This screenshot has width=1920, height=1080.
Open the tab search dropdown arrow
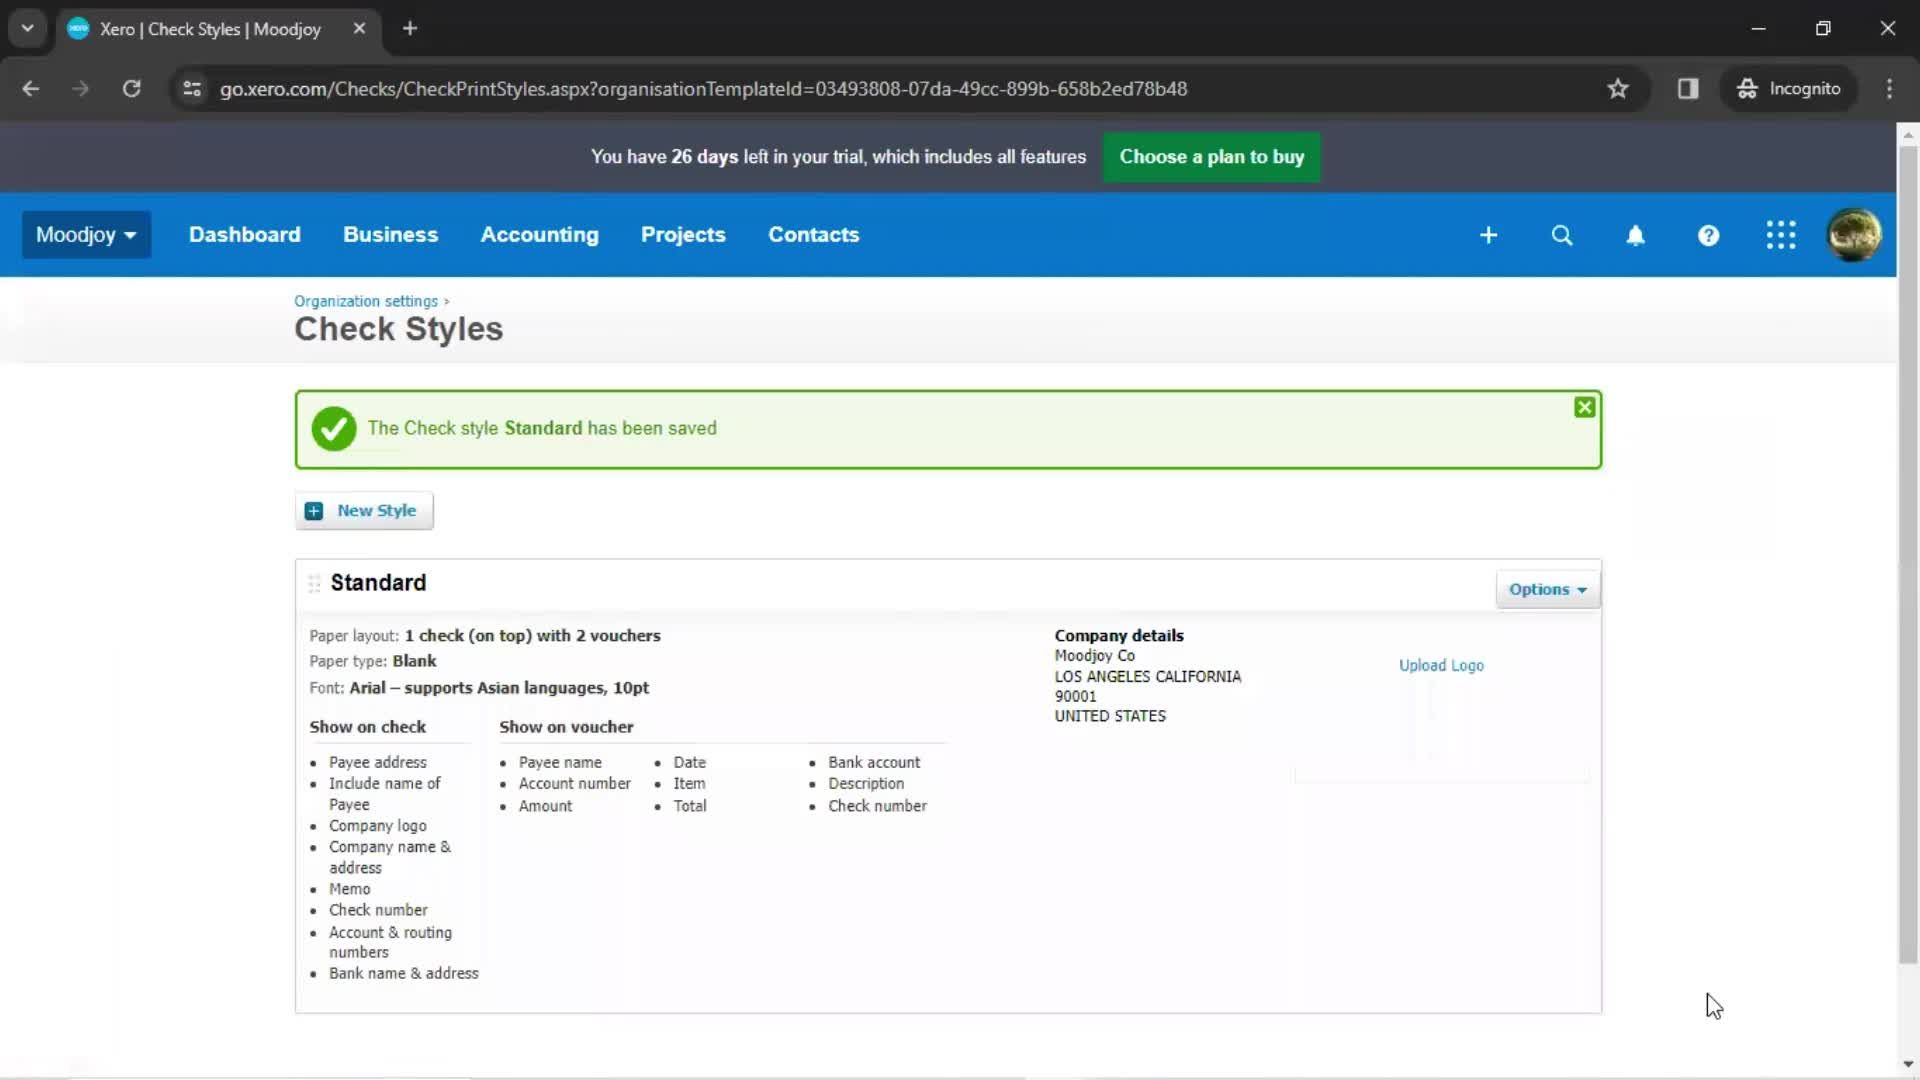point(28,29)
